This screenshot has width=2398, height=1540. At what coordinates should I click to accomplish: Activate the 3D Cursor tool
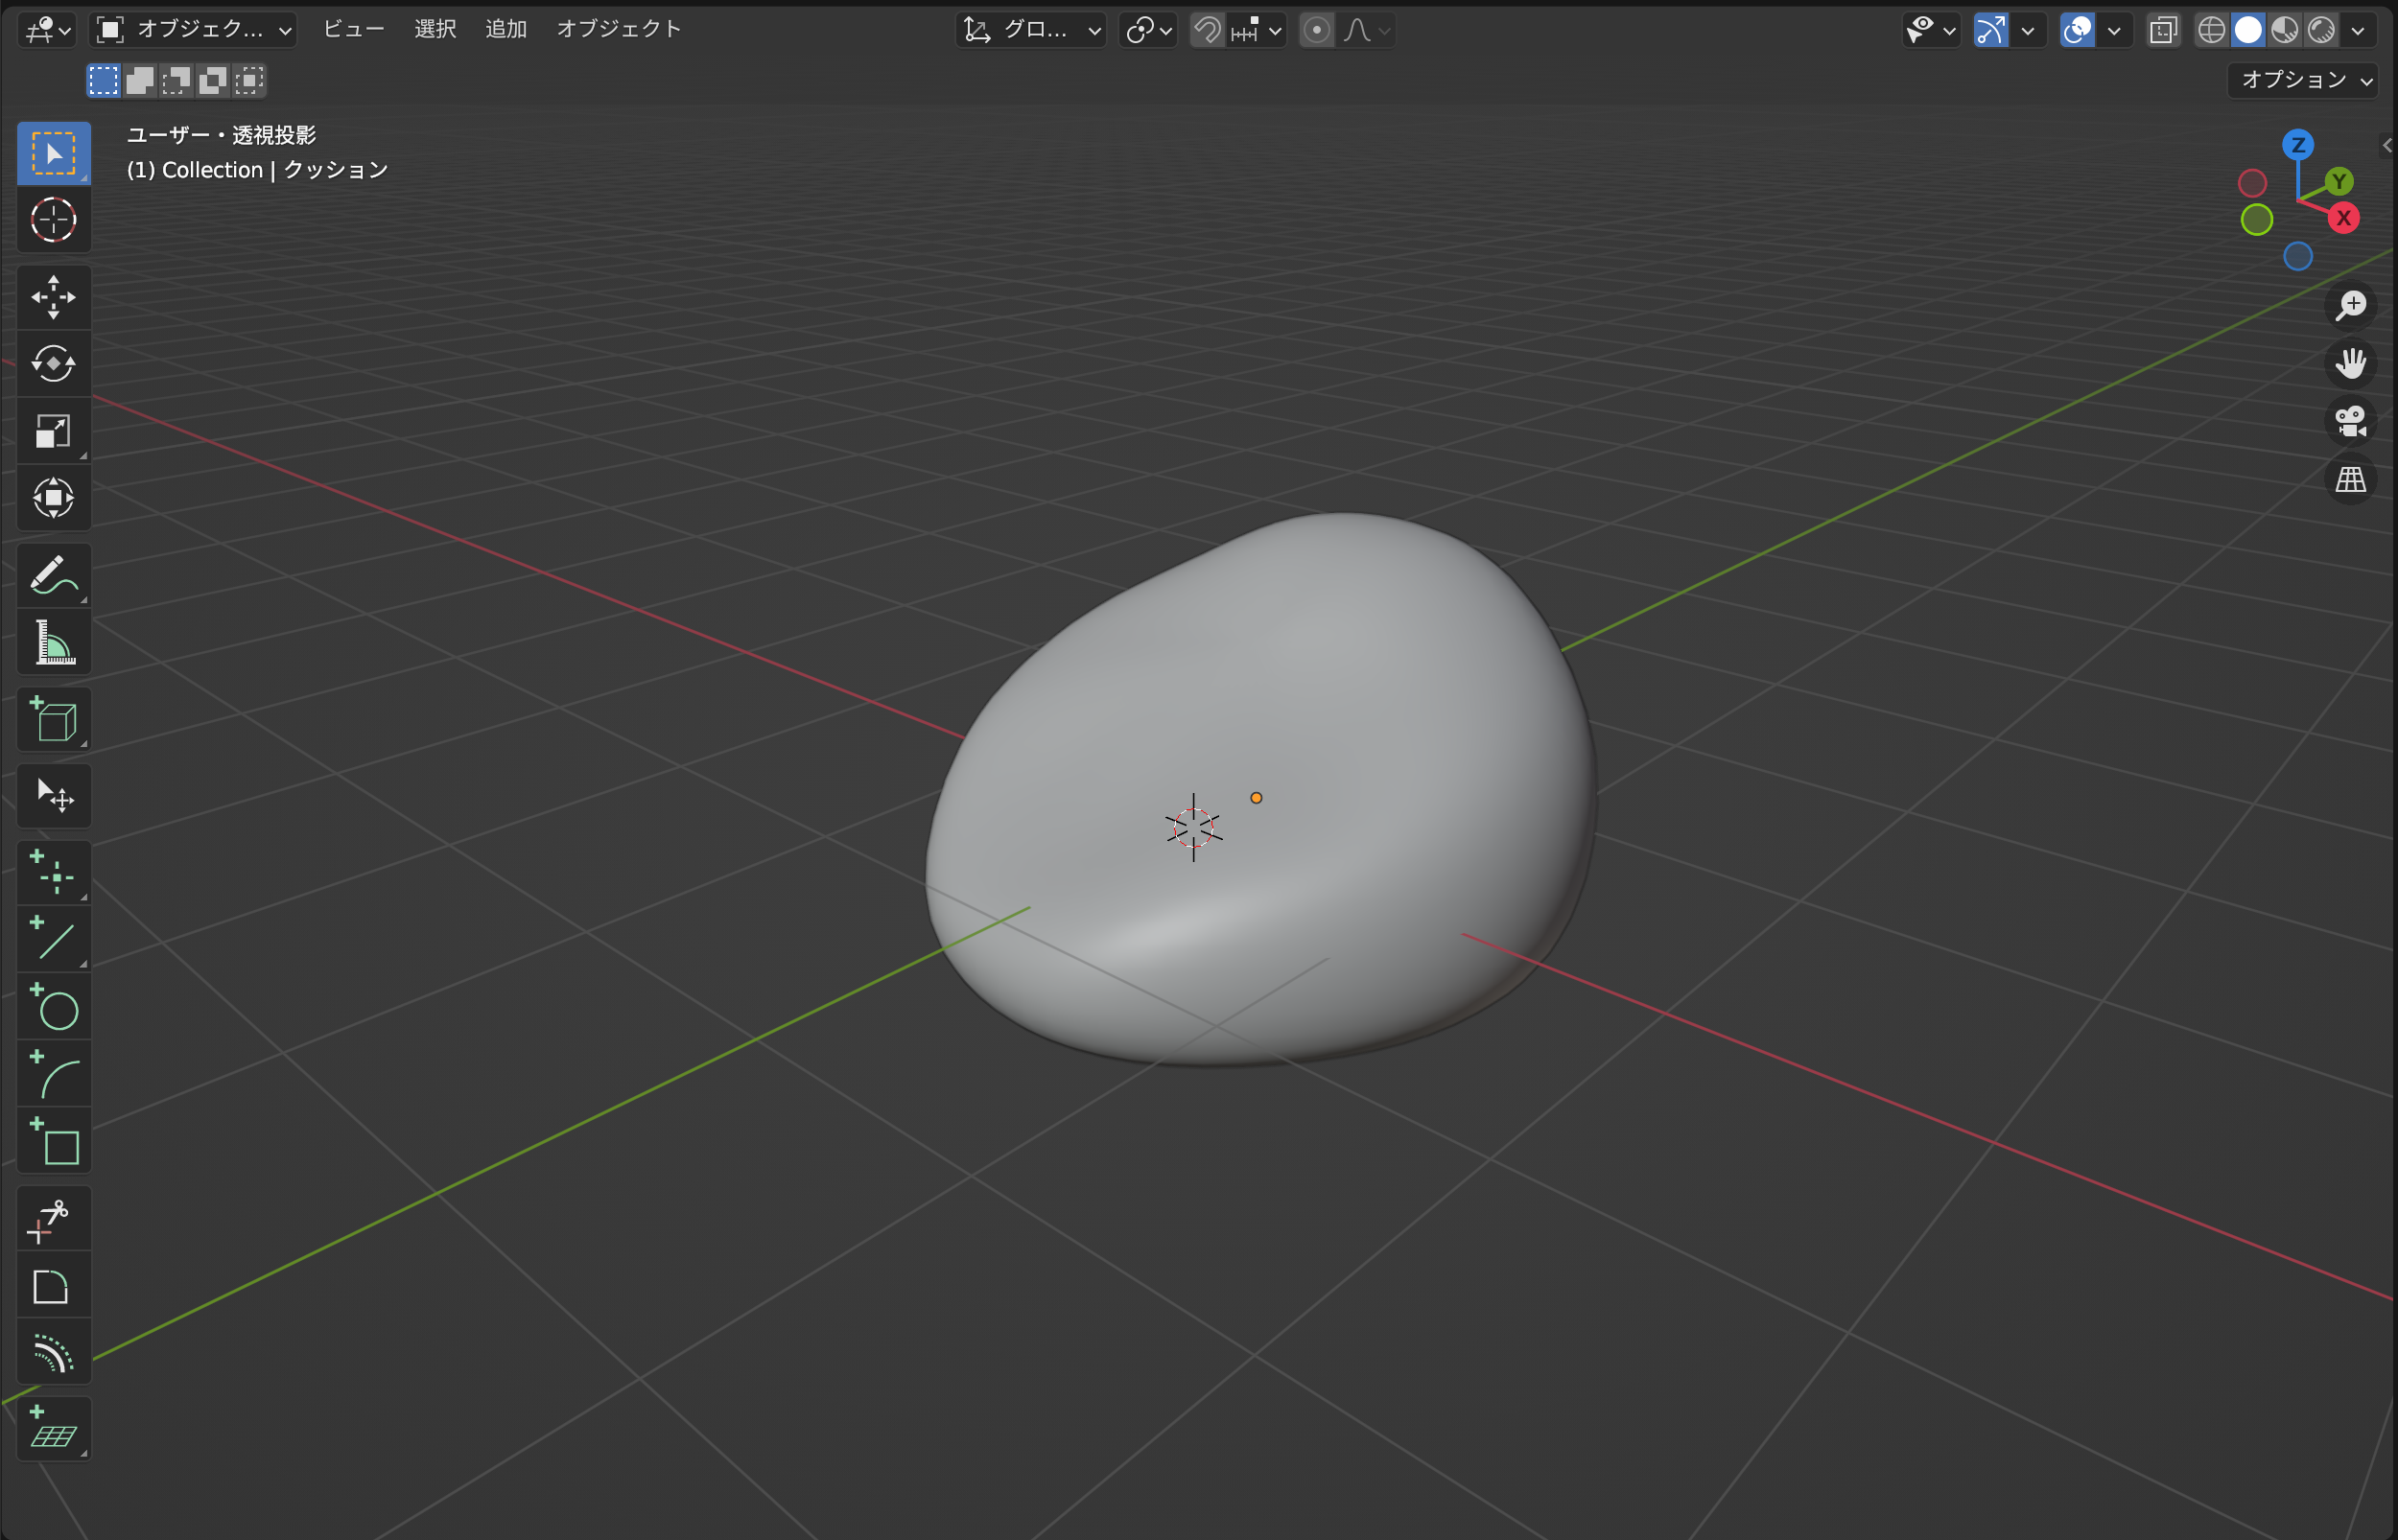click(x=53, y=220)
